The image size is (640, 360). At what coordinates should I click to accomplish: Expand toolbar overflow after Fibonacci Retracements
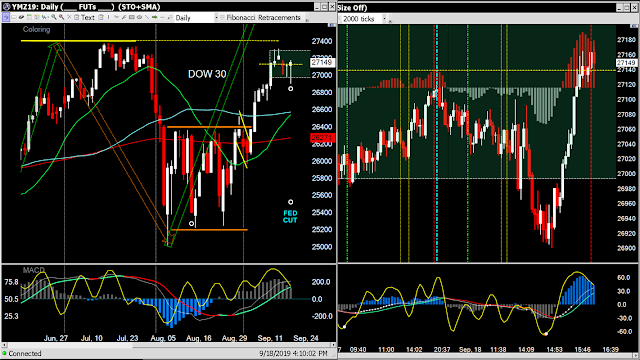pyautogui.click(x=307, y=20)
